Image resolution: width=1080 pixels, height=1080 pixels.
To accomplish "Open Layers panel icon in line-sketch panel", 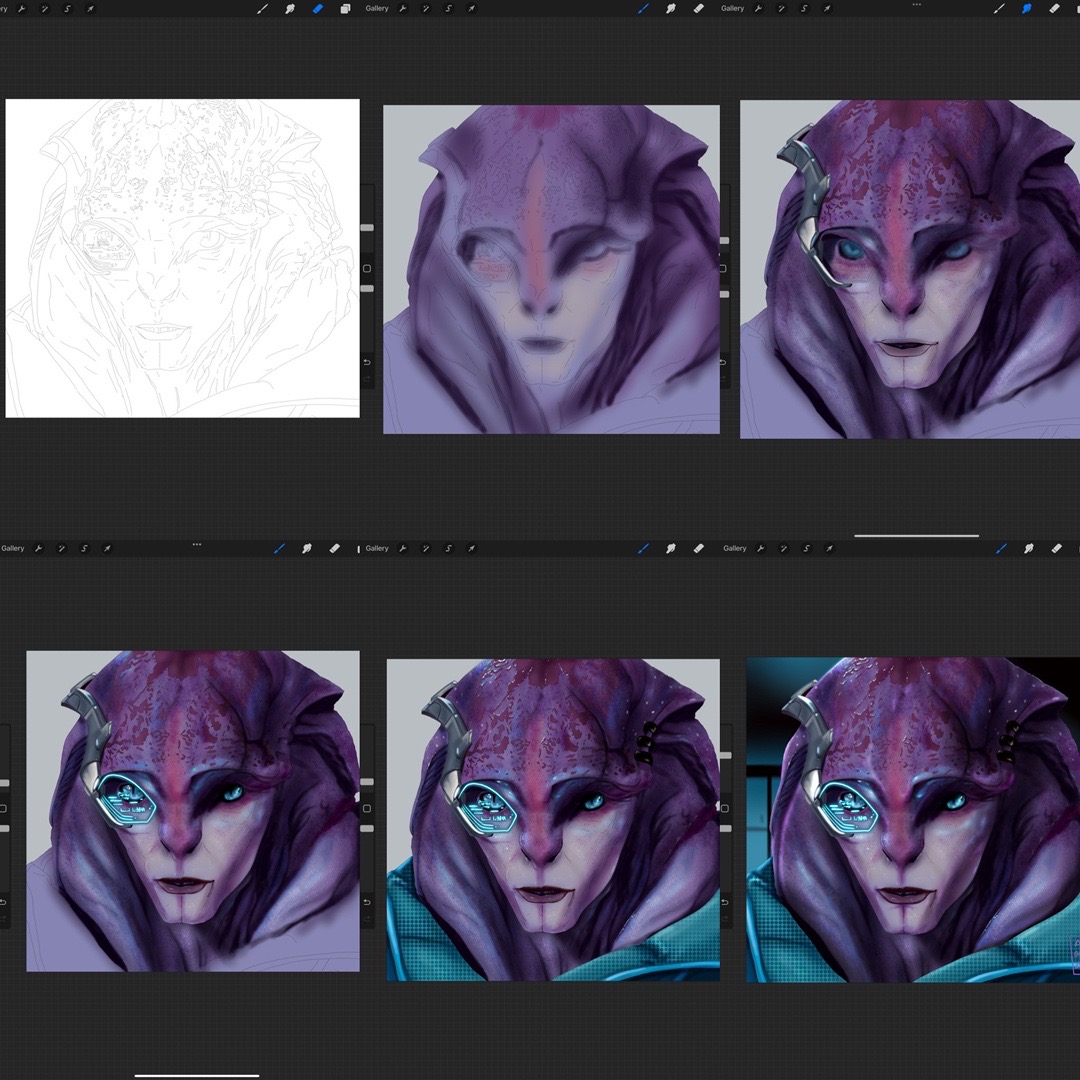I will tap(345, 9).
